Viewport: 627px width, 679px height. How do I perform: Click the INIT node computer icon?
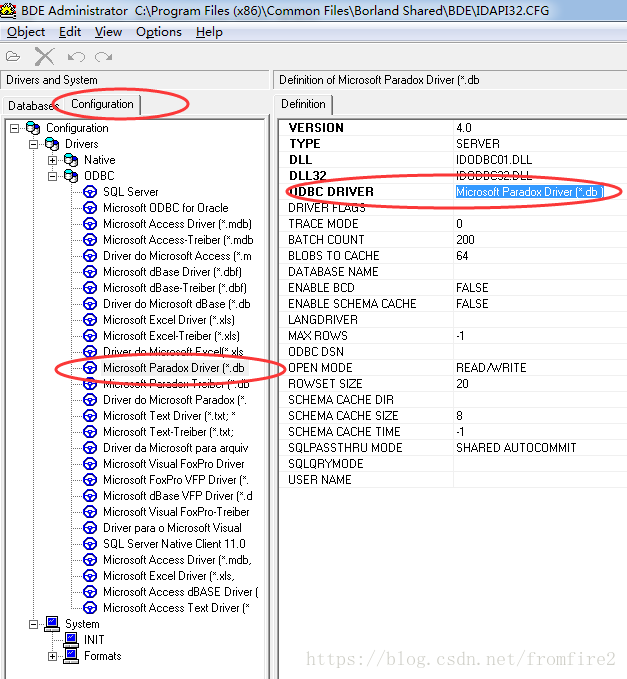coord(71,640)
